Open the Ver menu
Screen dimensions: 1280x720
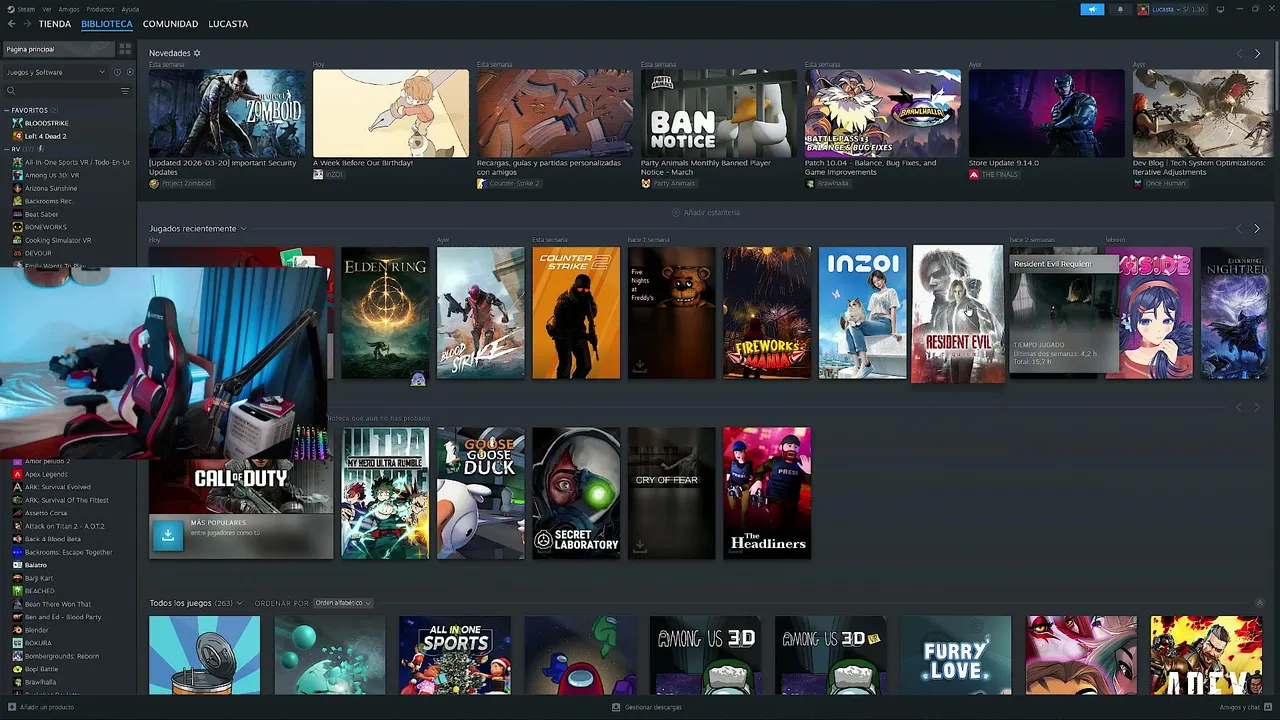coord(47,9)
